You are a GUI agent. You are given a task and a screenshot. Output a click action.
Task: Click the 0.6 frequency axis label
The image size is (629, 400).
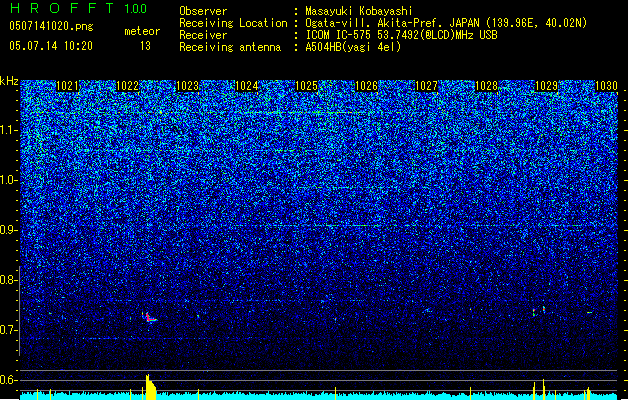click(x=9, y=380)
